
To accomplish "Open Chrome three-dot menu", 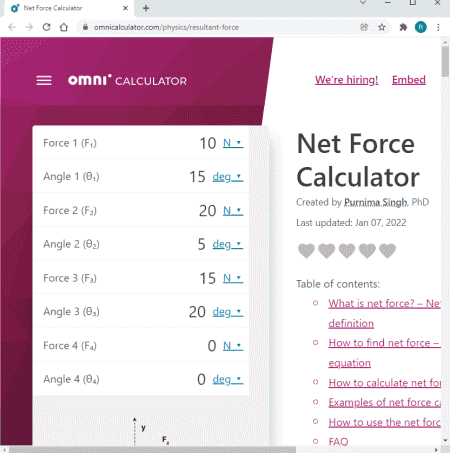I will [438, 27].
